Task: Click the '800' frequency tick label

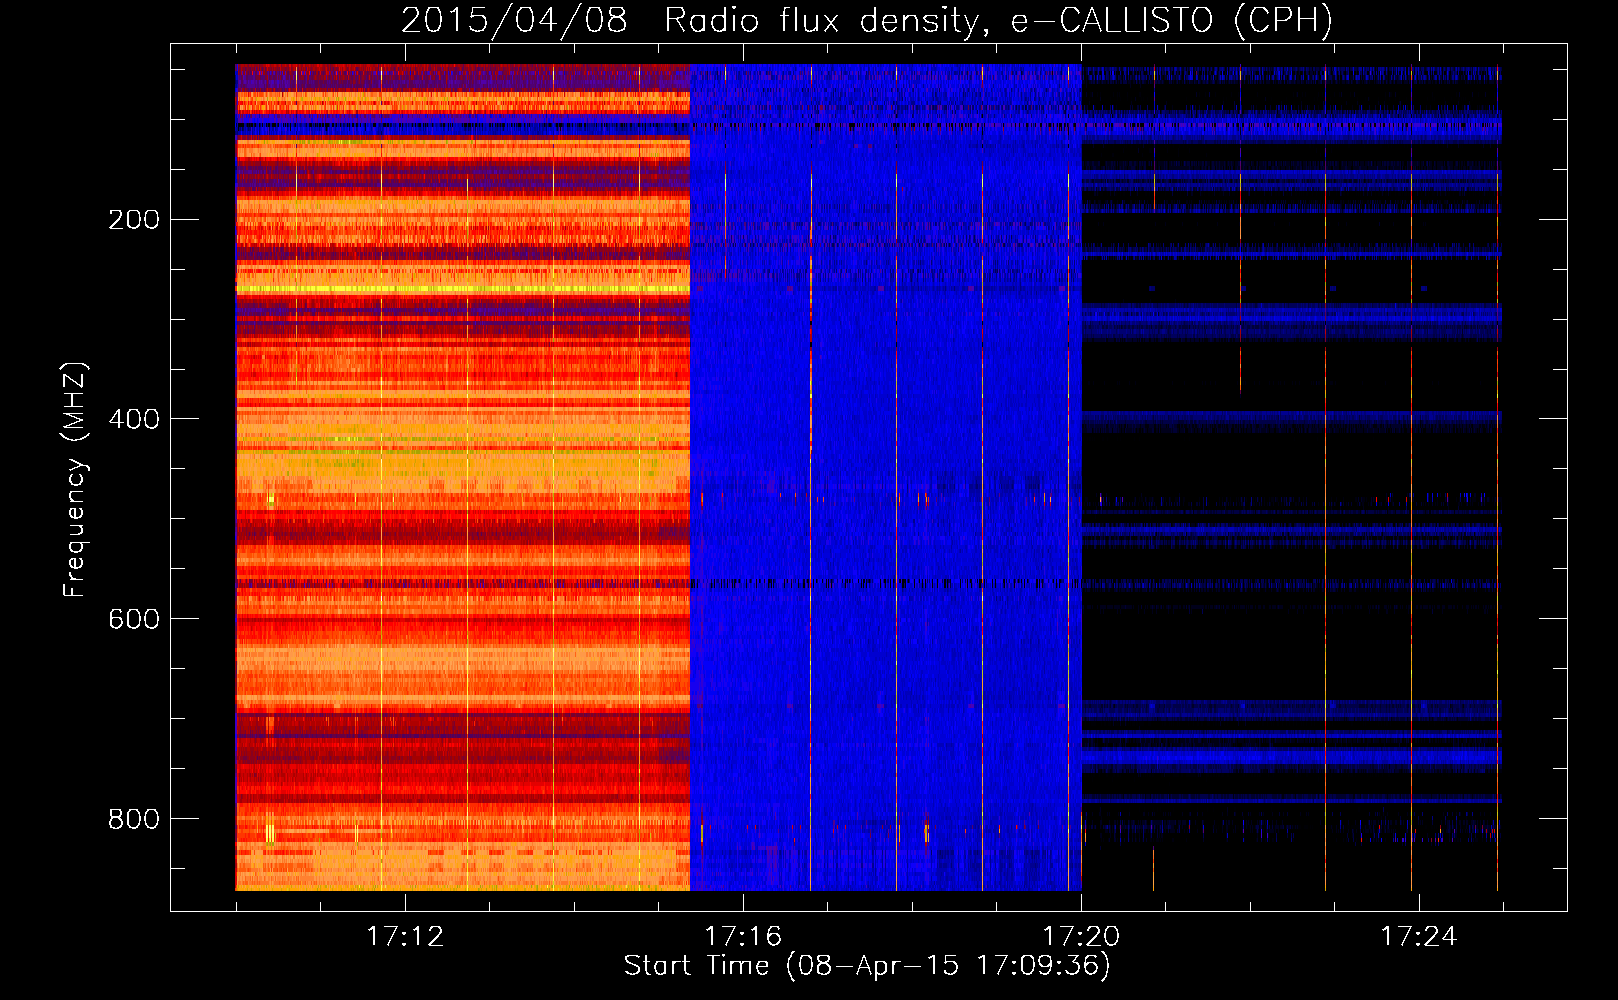Action: click(x=134, y=820)
